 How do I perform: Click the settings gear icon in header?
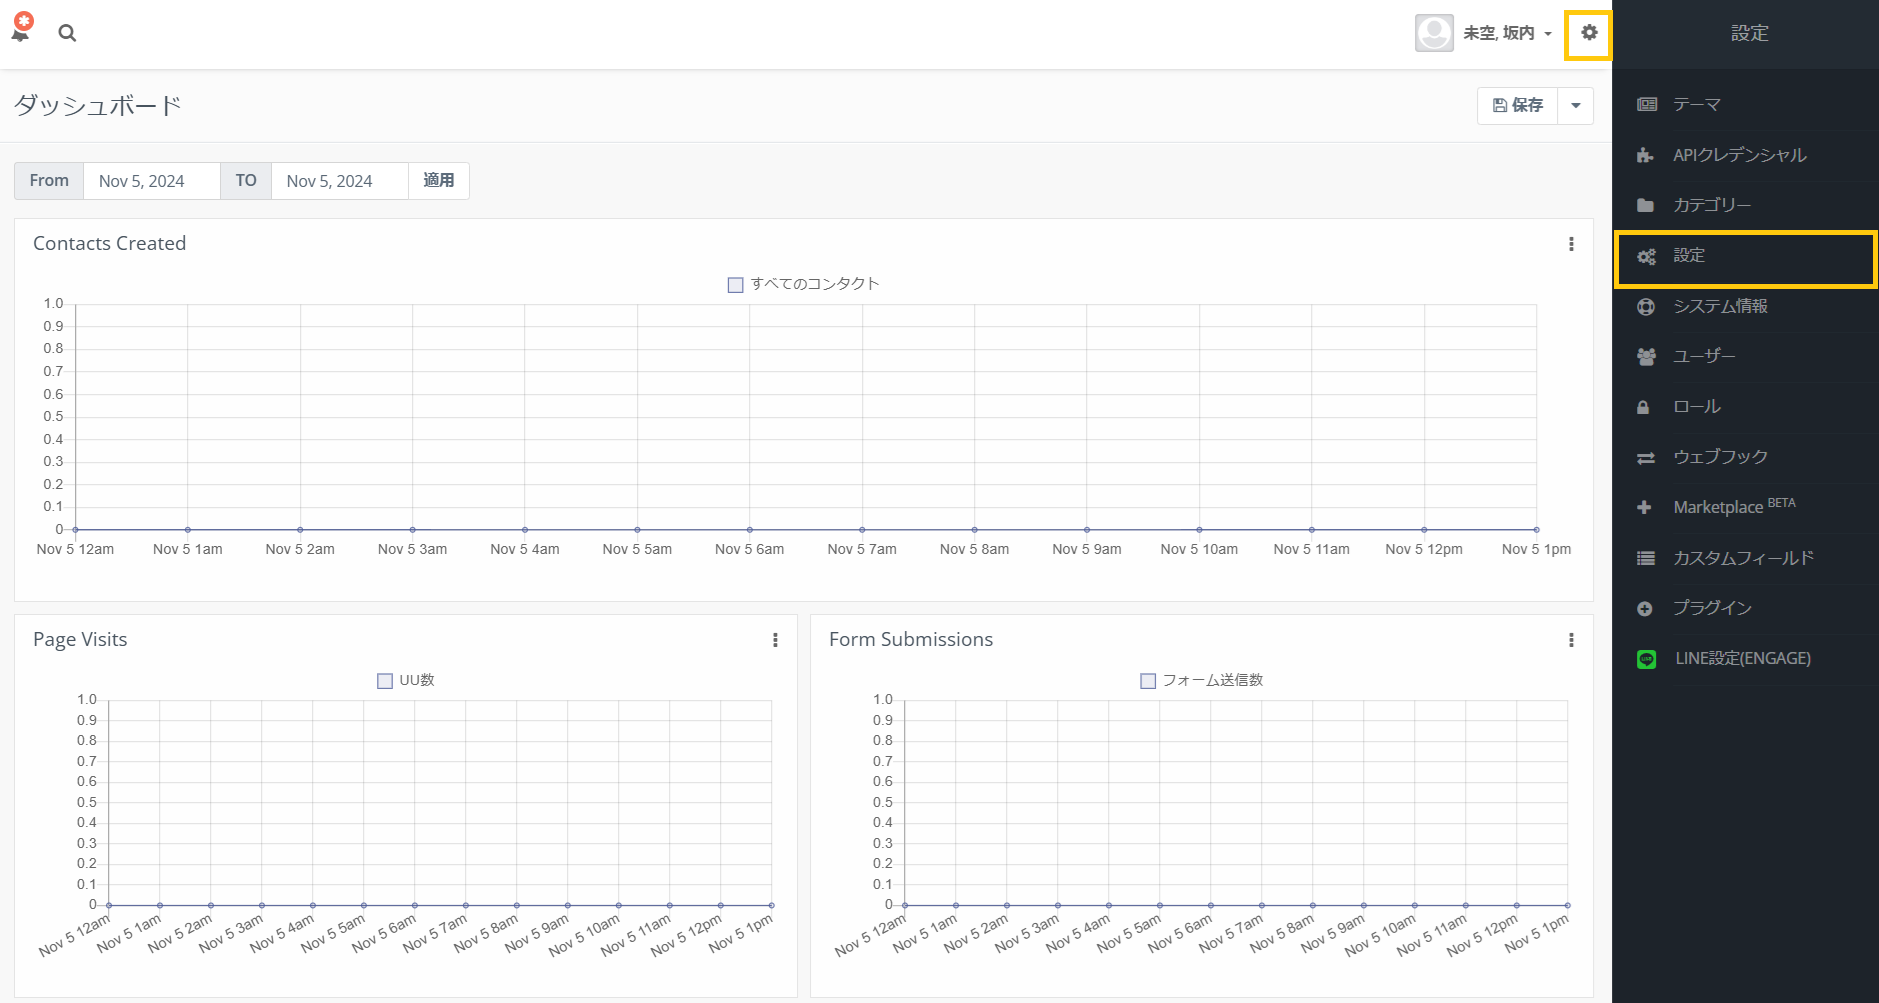tap(1588, 33)
